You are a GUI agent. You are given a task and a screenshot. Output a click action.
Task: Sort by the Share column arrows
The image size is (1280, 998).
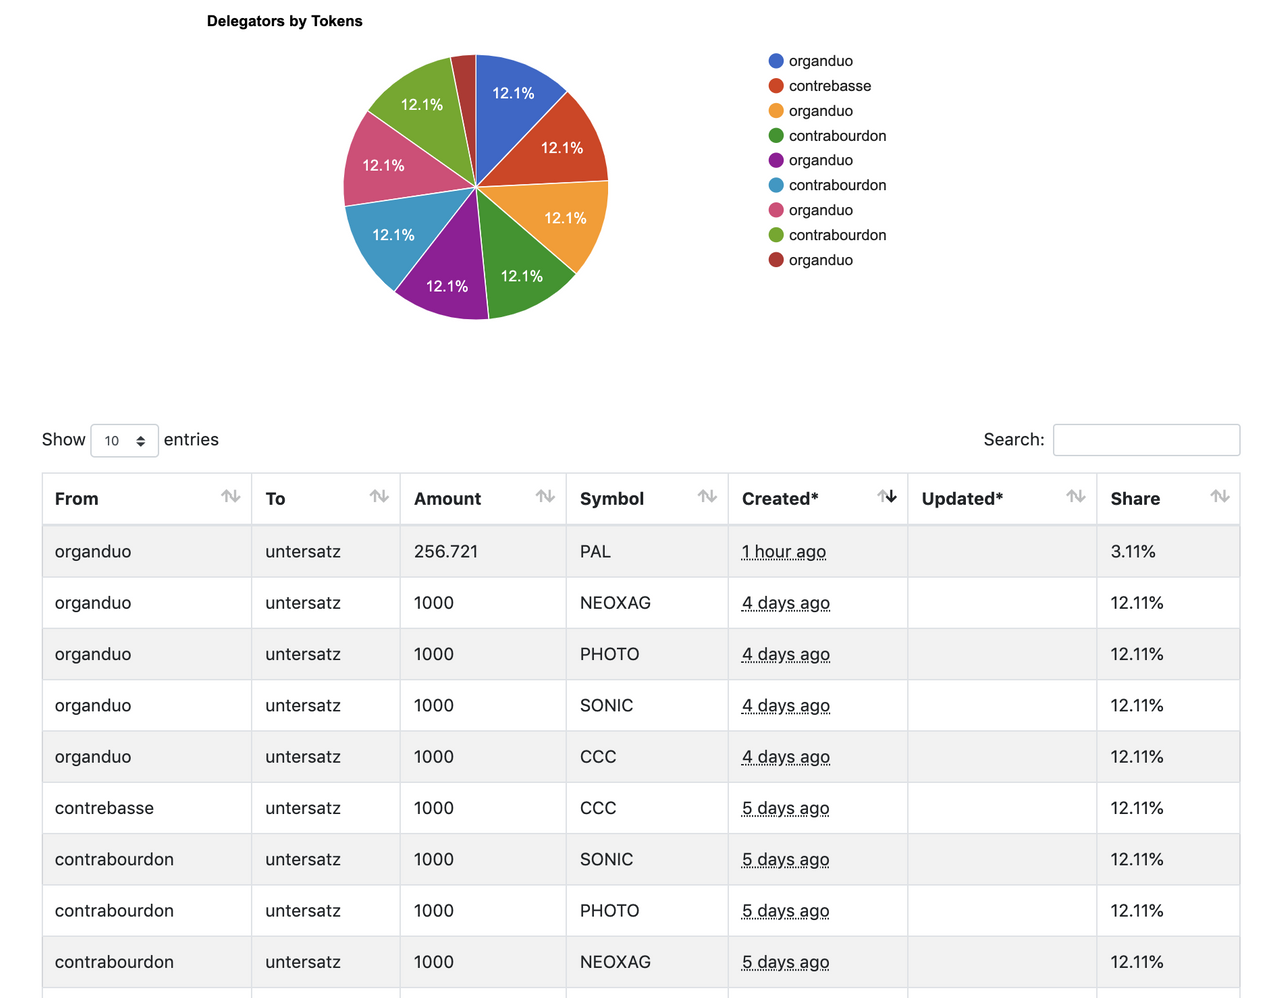pos(1219,497)
